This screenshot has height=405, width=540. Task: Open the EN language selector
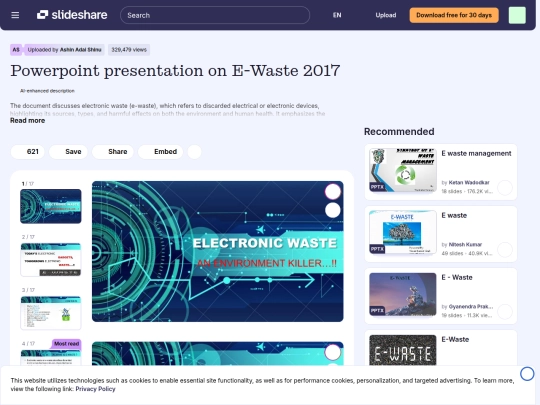[x=337, y=15]
